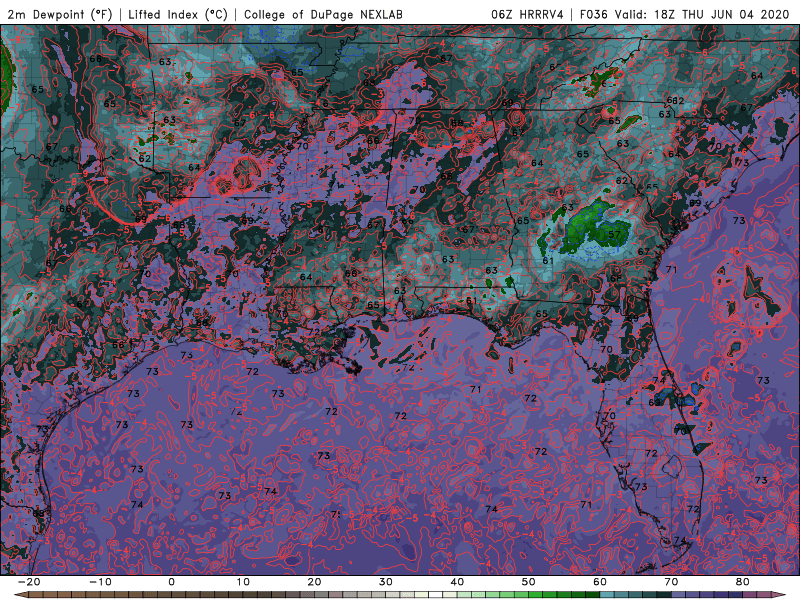Viewport: 800px width, 600px height.
Task: Click the 0 label on the color scale
Action: [171, 582]
